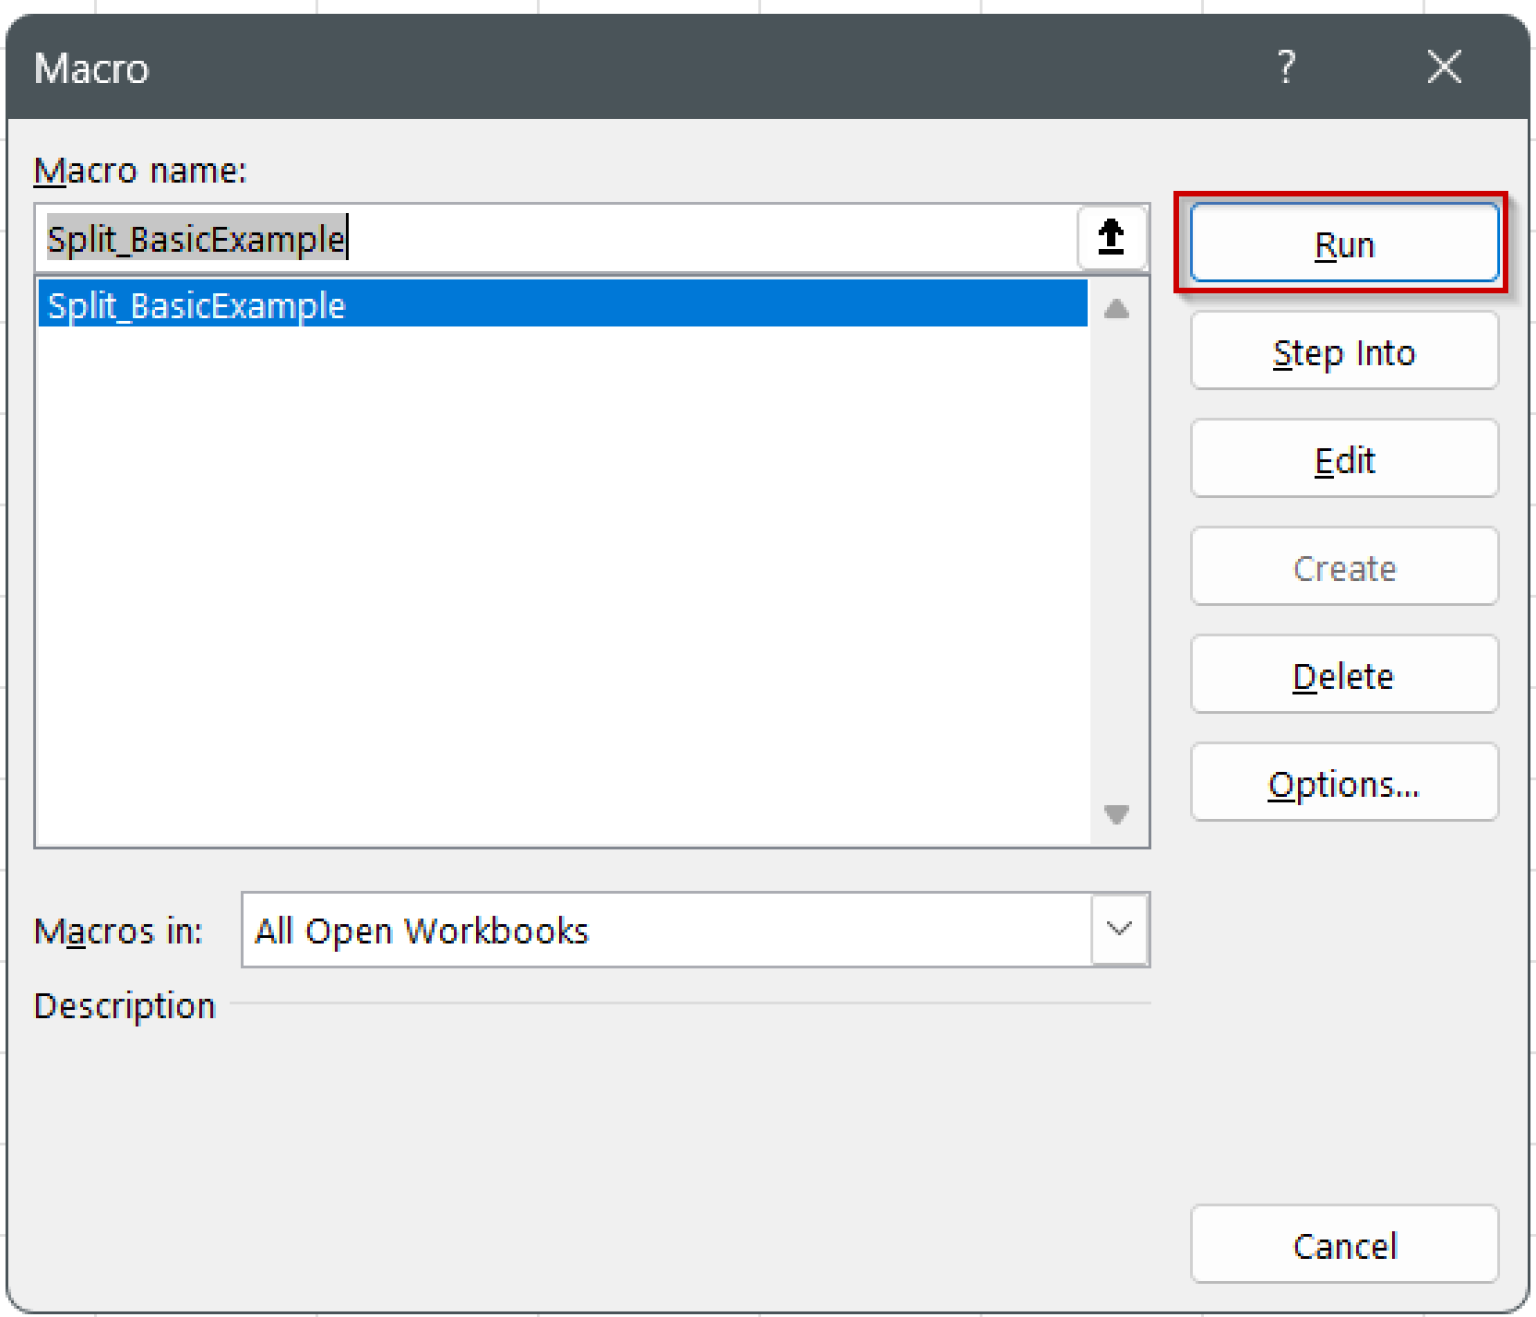The height and width of the screenshot is (1317, 1536).
Task: Run the Split_BasicExample macro
Action: click(1344, 243)
